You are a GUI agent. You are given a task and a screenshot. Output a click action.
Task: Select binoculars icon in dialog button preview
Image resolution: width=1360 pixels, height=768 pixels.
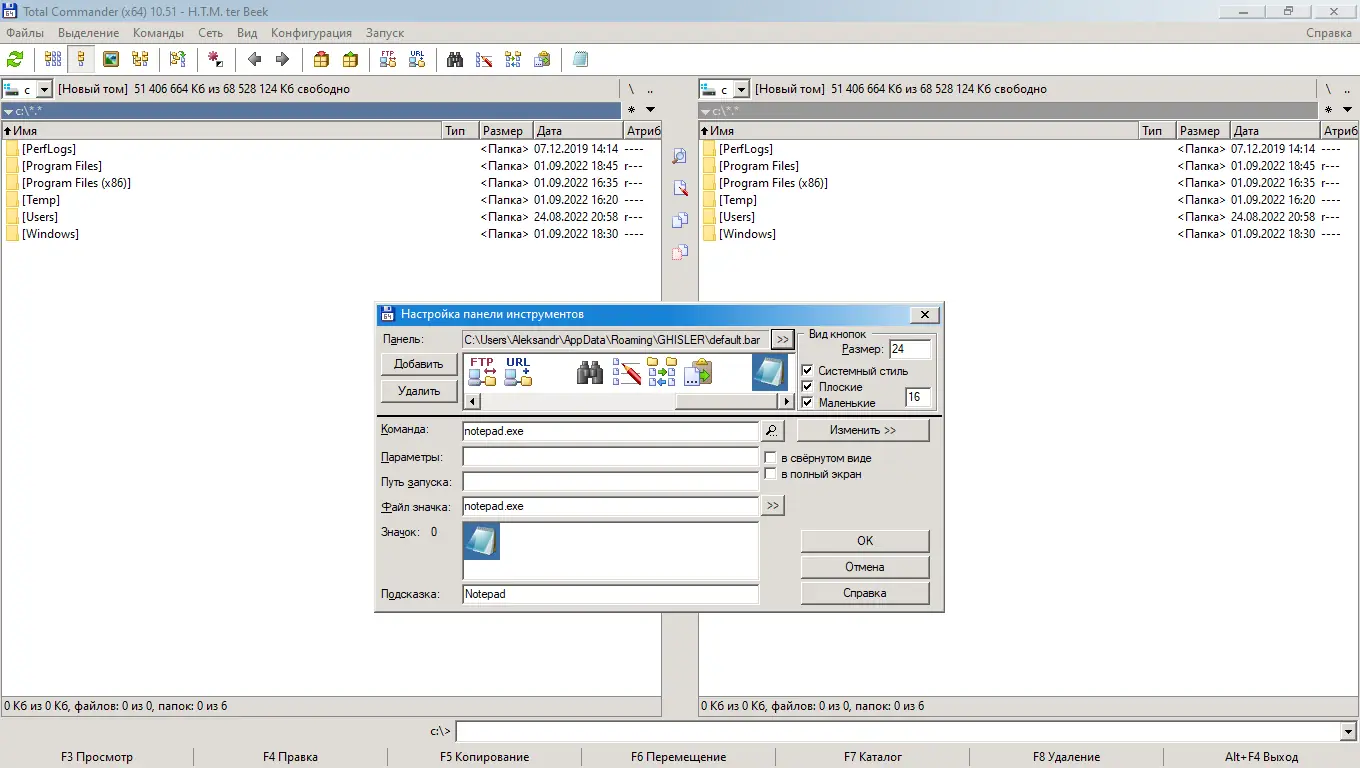[x=590, y=372]
